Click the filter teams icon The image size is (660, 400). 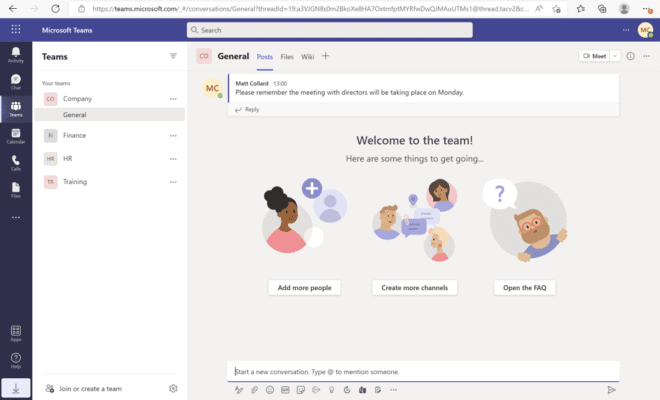tap(173, 56)
